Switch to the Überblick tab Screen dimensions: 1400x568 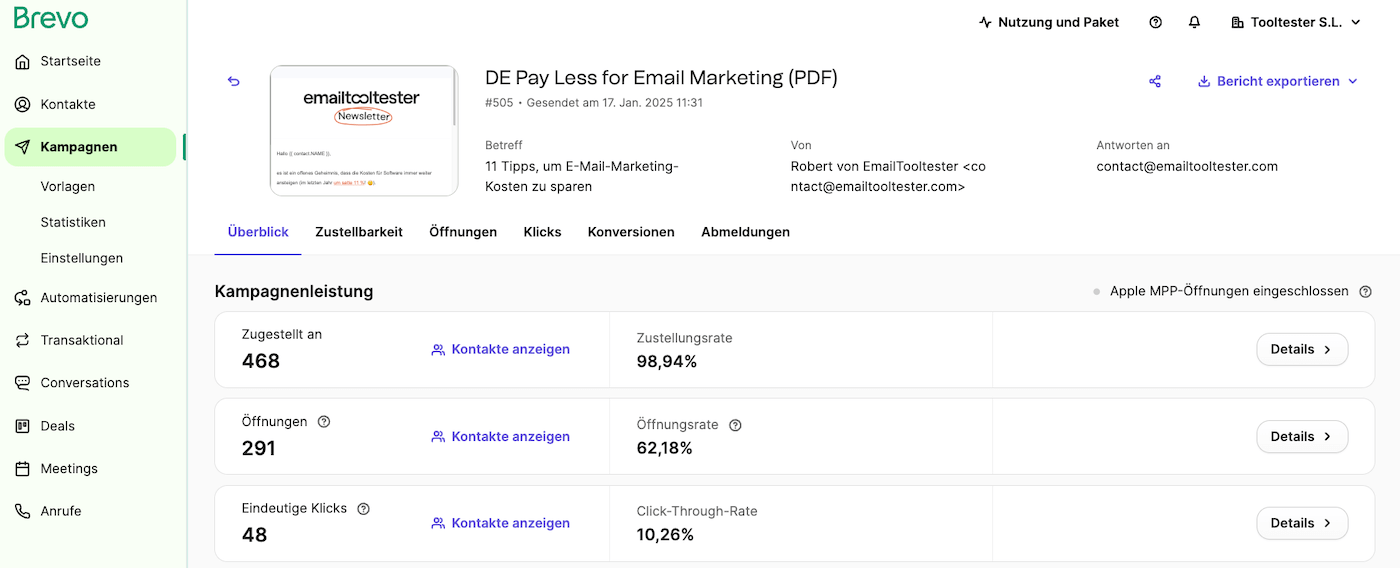[x=258, y=232]
